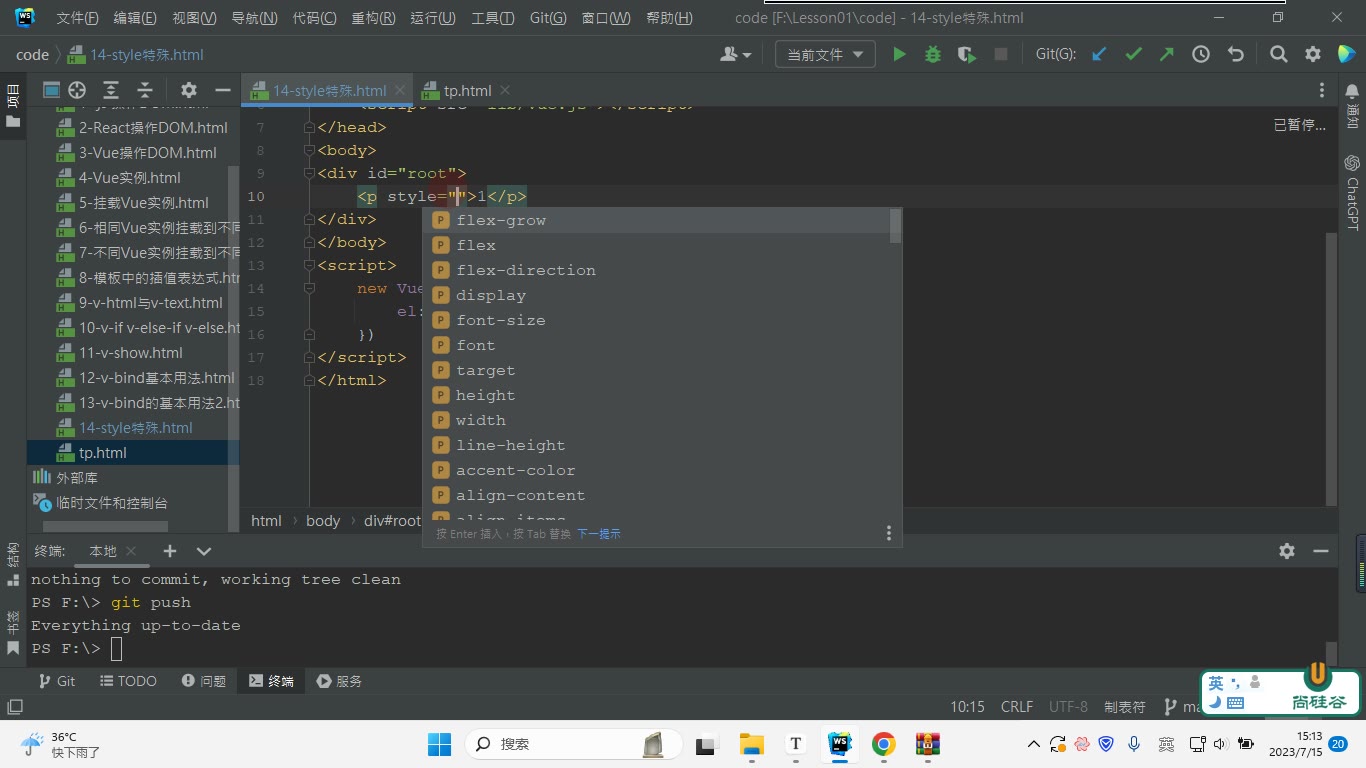Collapse all nodes in project panel
The height and width of the screenshot is (768, 1366).
click(x=145, y=90)
